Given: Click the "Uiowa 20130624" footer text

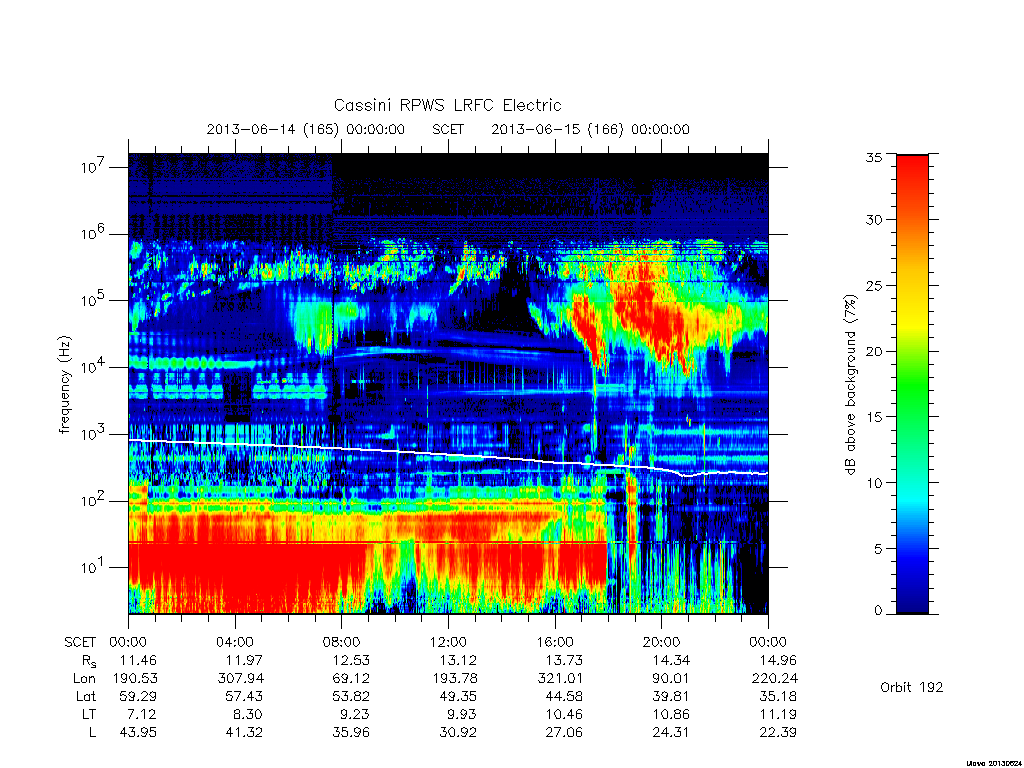Looking at the screenshot, I should coord(993,763).
